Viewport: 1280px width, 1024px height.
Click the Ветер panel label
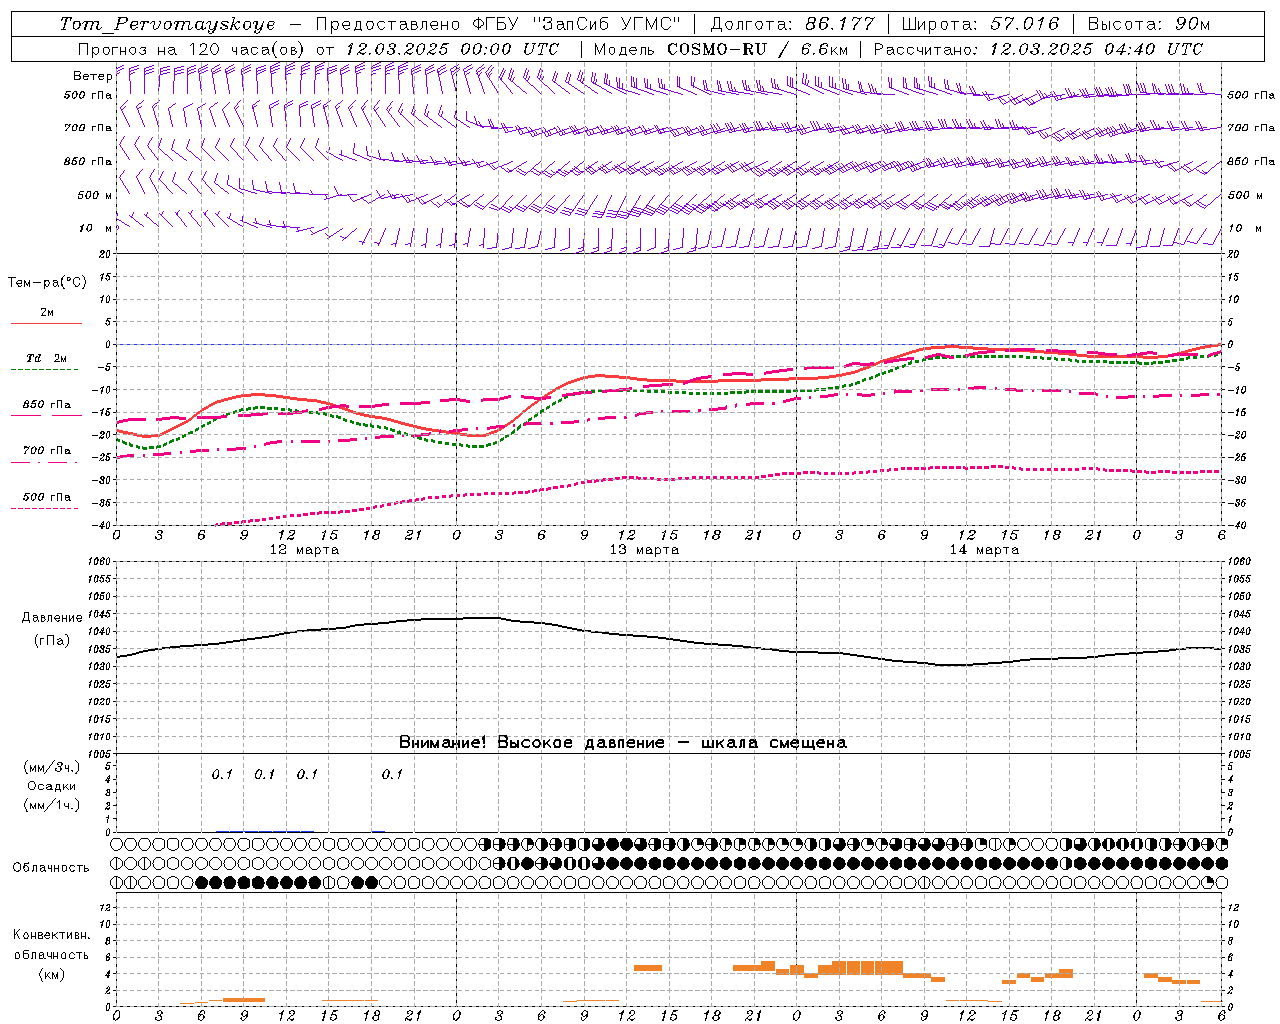[92, 76]
